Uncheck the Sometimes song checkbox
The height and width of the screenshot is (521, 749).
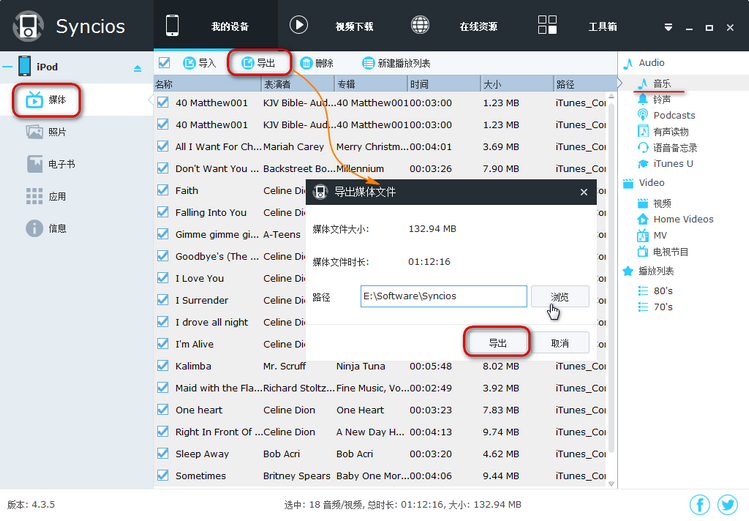(x=163, y=476)
